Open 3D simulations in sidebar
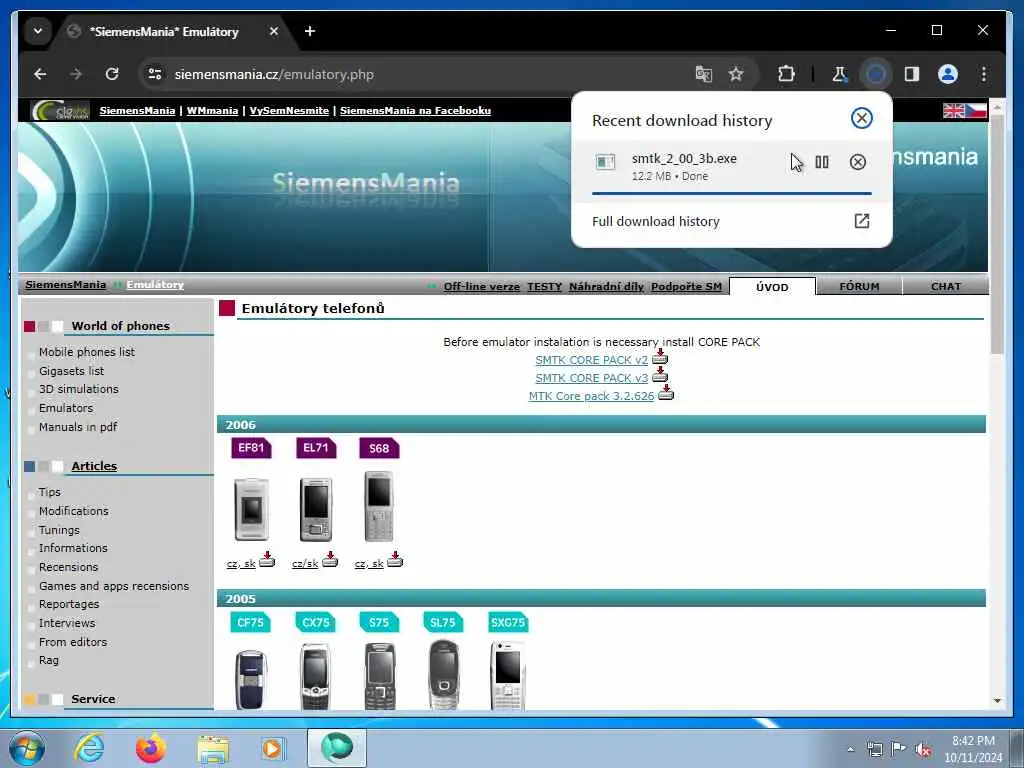Image resolution: width=1024 pixels, height=768 pixels. click(78, 389)
